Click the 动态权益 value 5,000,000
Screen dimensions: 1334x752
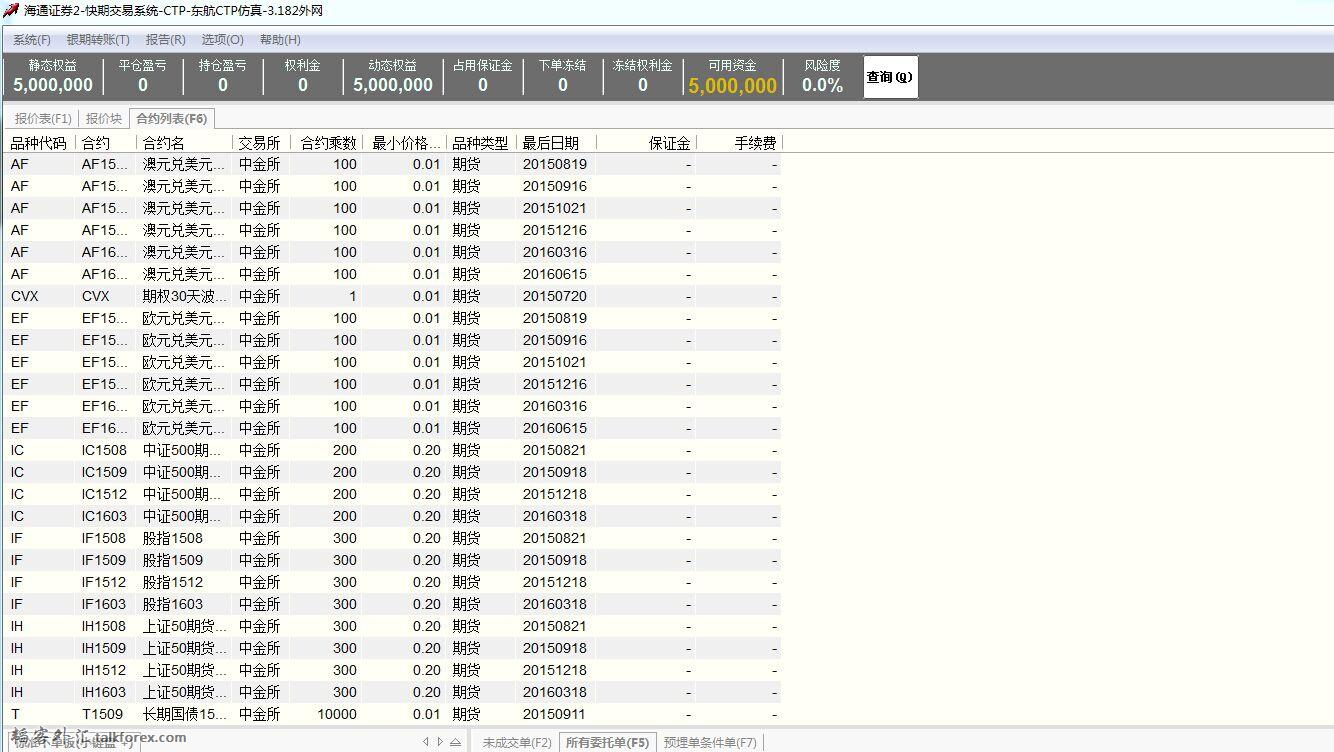[393, 86]
